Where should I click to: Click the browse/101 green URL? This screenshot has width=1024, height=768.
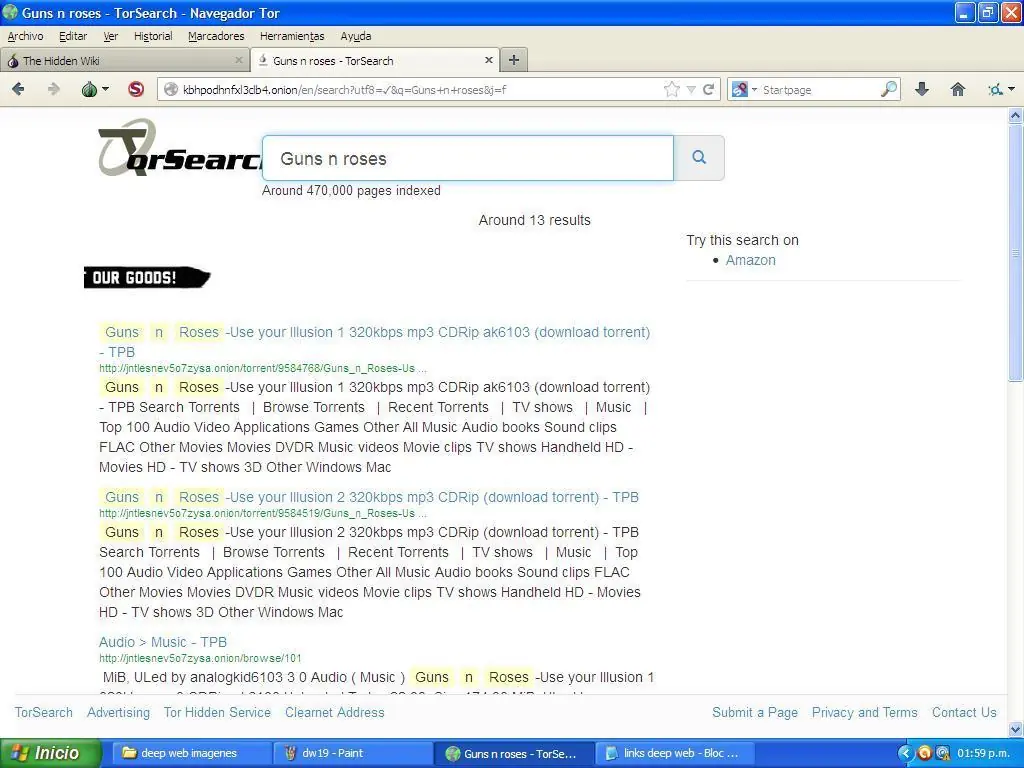coord(200,658)
